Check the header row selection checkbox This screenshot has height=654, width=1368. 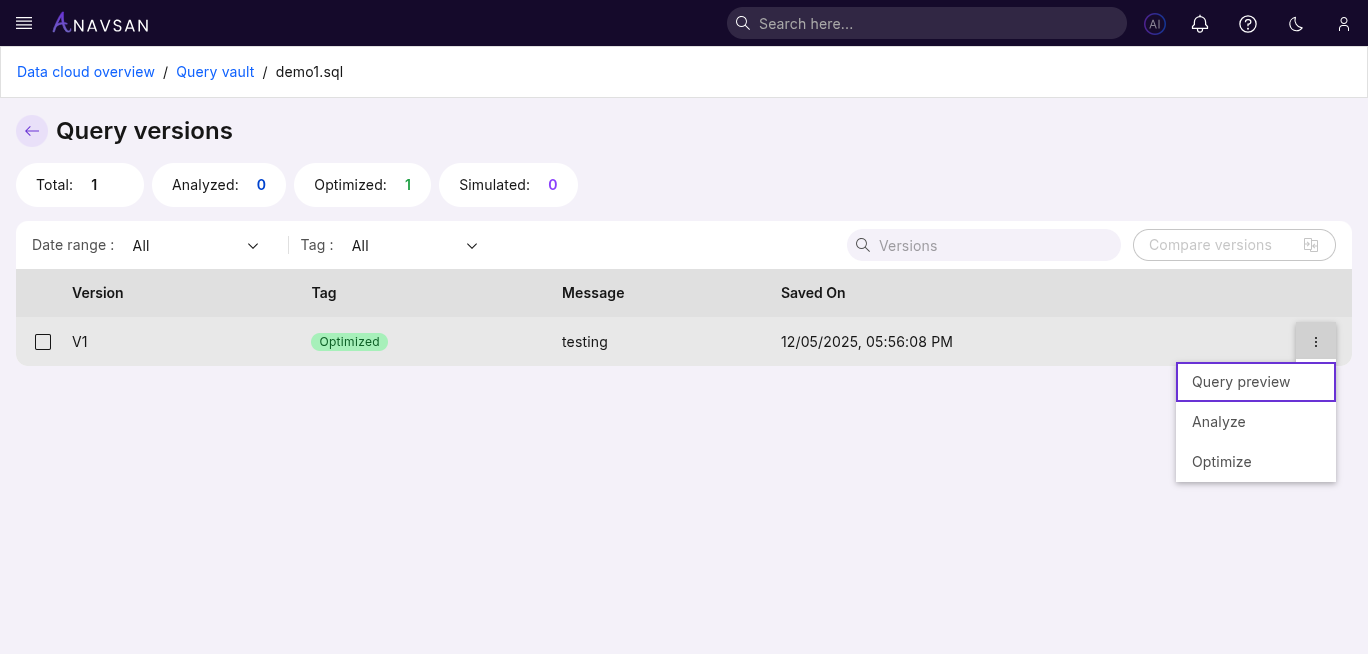click(43, 293)
